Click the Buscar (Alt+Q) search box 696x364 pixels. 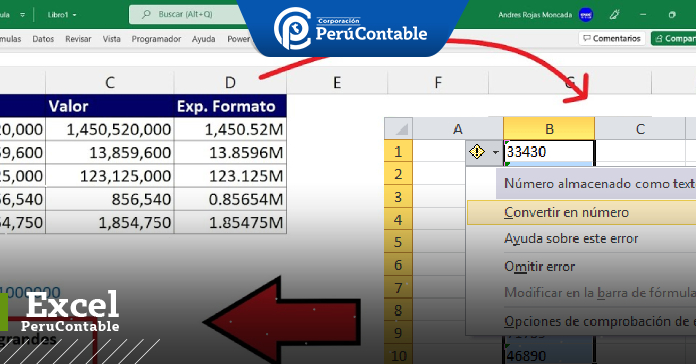point(186,14)
